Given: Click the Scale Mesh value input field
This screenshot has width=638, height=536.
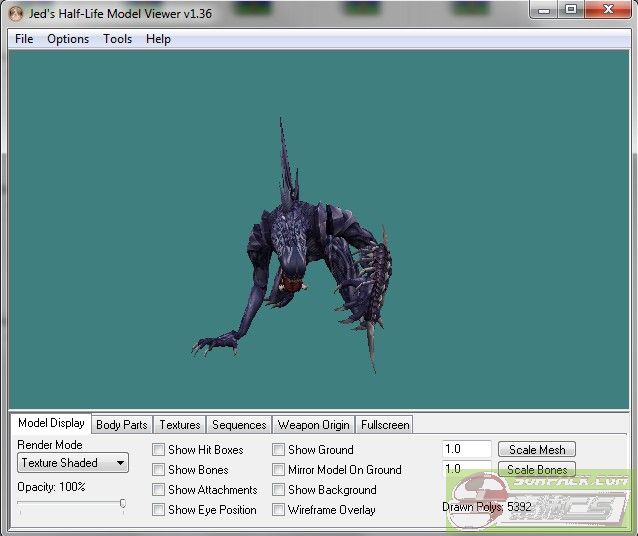Looking at the screenshot, I should coord(466,450).
